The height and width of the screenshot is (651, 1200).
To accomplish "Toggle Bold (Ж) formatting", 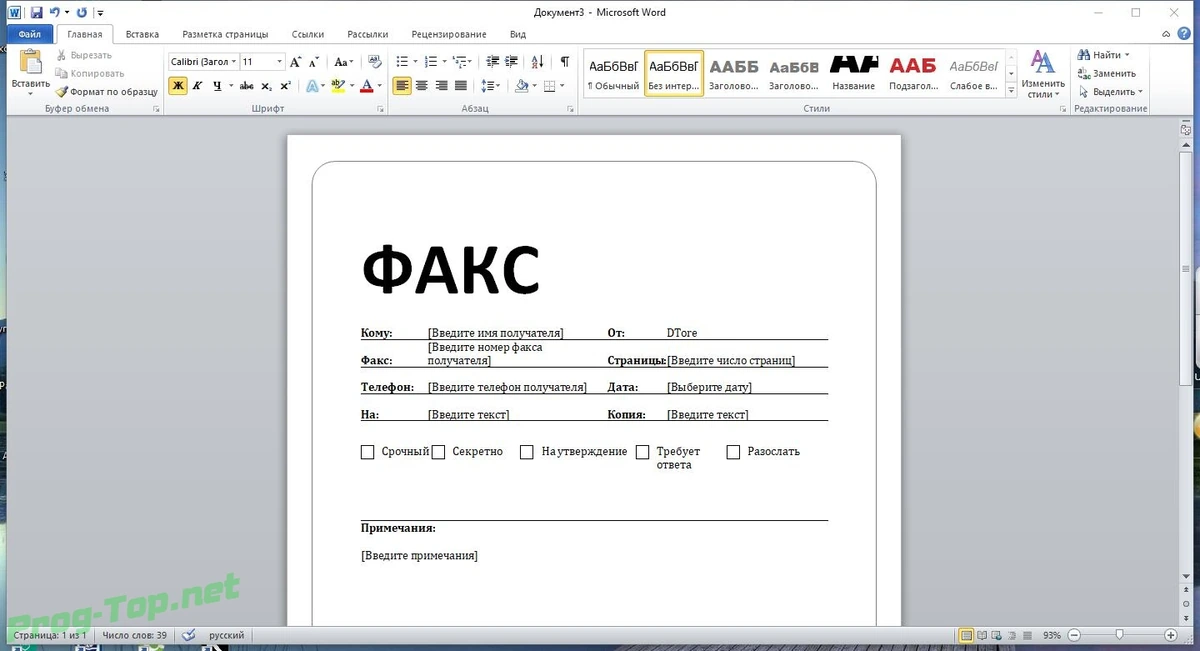I will 178,86.
